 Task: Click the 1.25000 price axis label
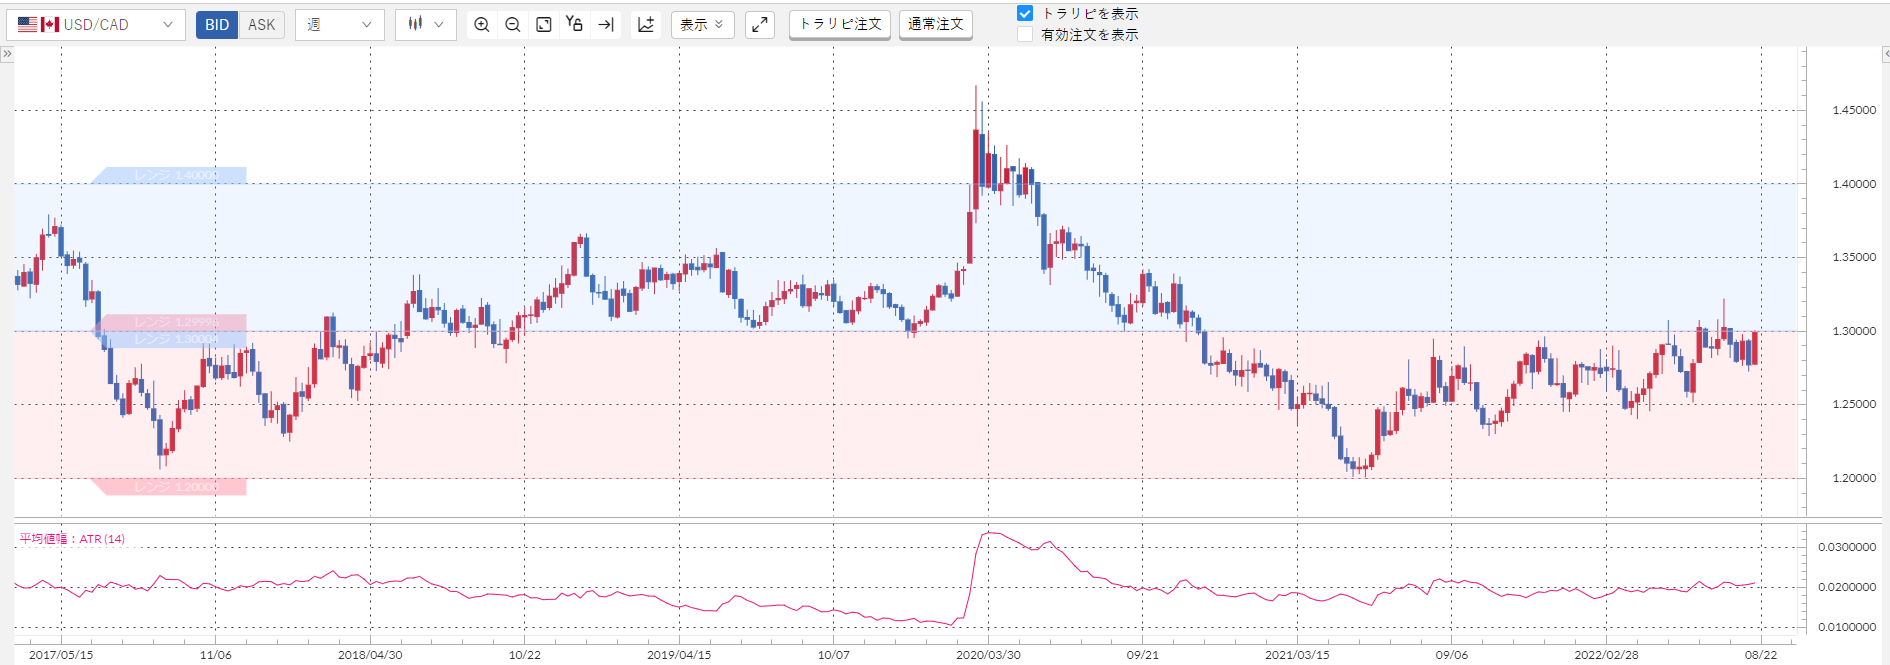tap(1854, 405)
